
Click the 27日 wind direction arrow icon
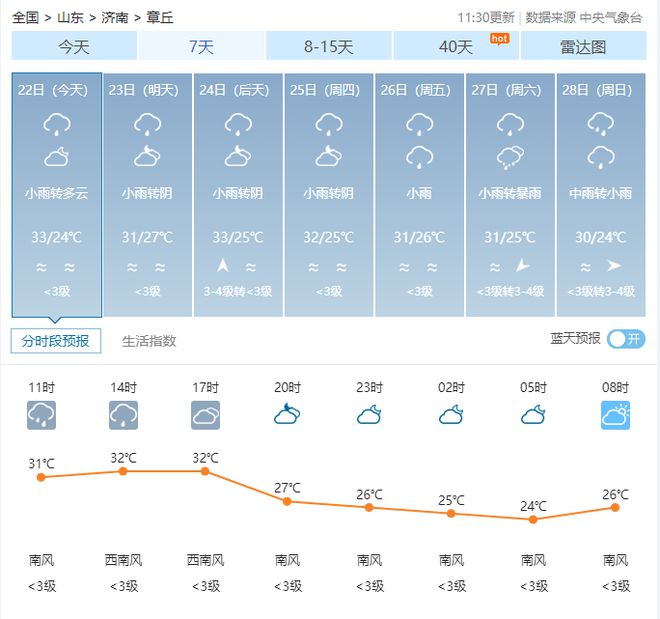point(523,266)
